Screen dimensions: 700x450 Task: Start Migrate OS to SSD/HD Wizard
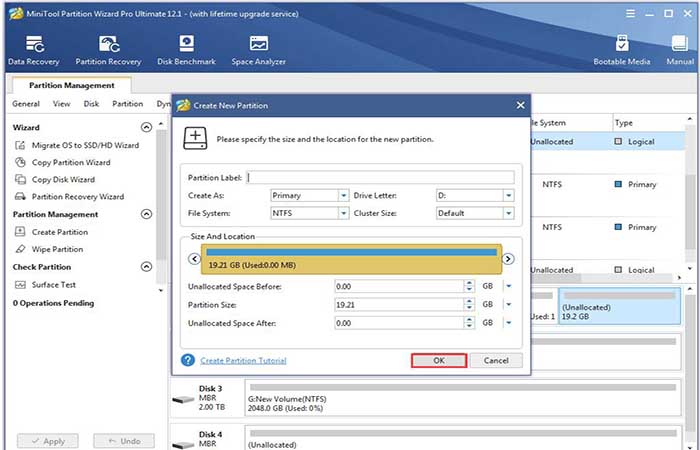pyautogui.click(x=77, y=145)
